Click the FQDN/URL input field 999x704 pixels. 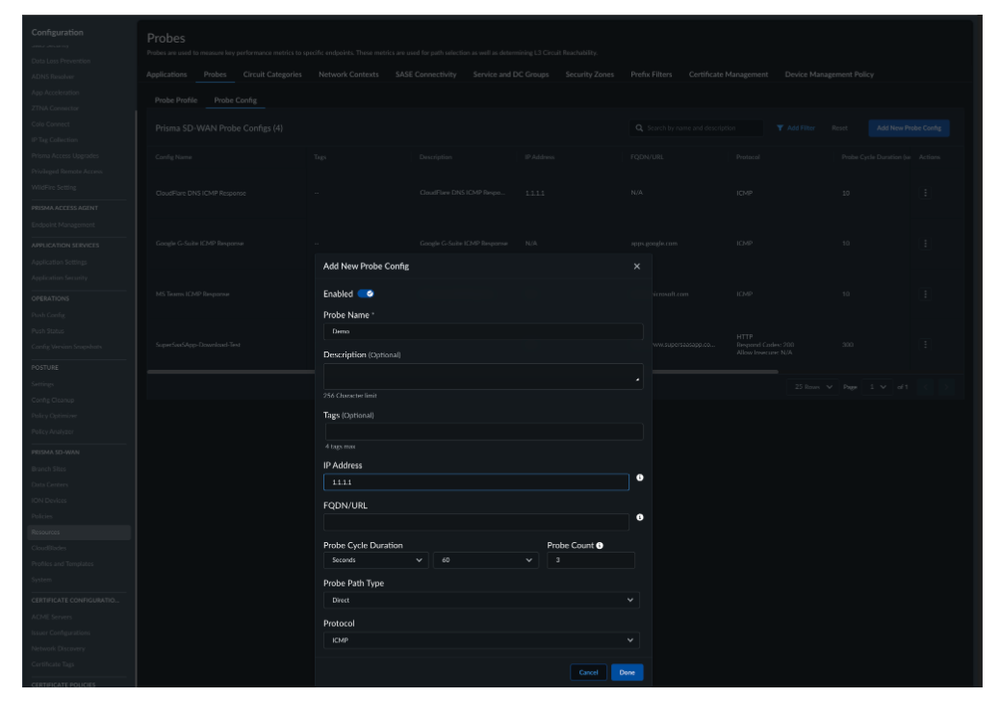click(x=476, y=522)
